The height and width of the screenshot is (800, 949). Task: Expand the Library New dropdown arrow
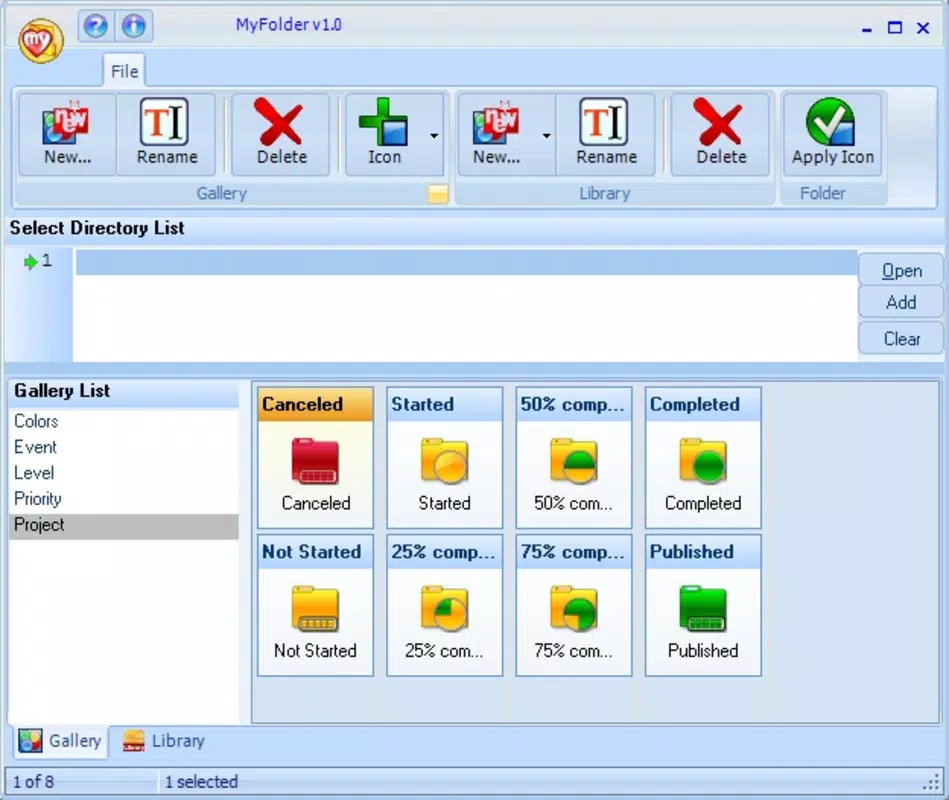(547, 135)
